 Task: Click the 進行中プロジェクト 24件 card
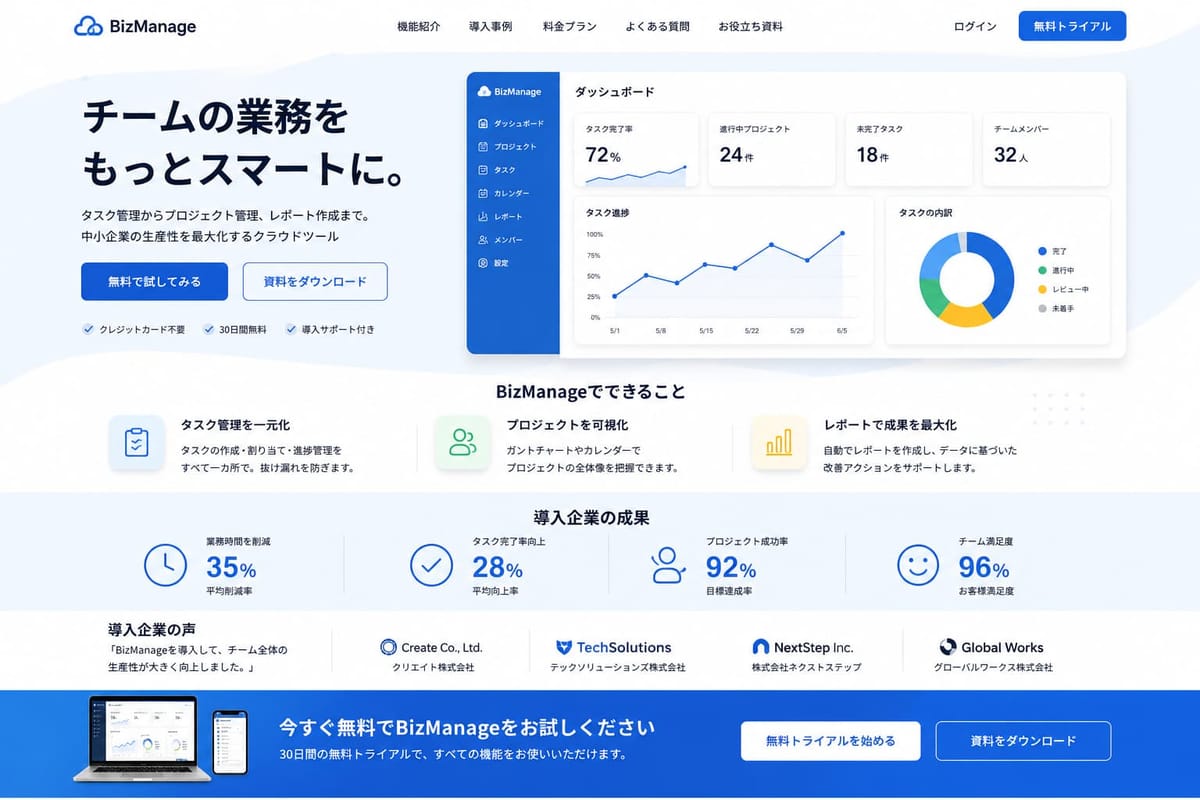[772, 149]
